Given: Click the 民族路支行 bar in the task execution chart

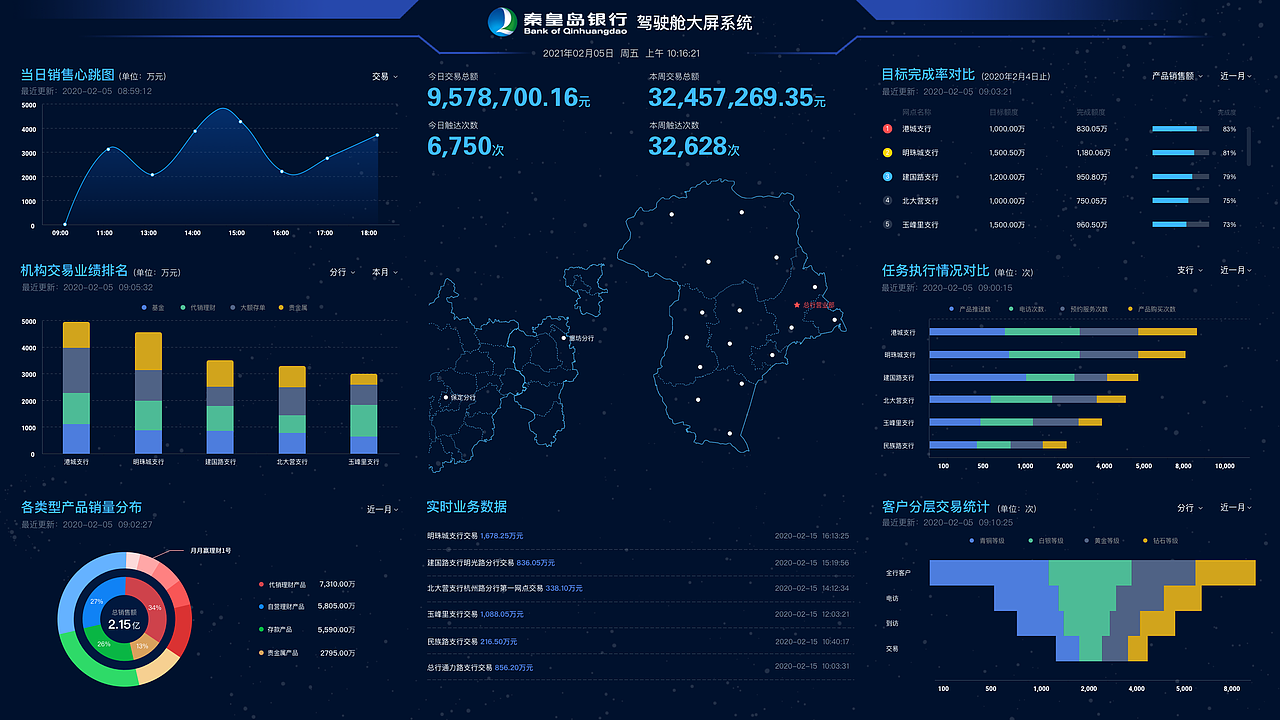Looking at the screenshot, I should [998, 445].
